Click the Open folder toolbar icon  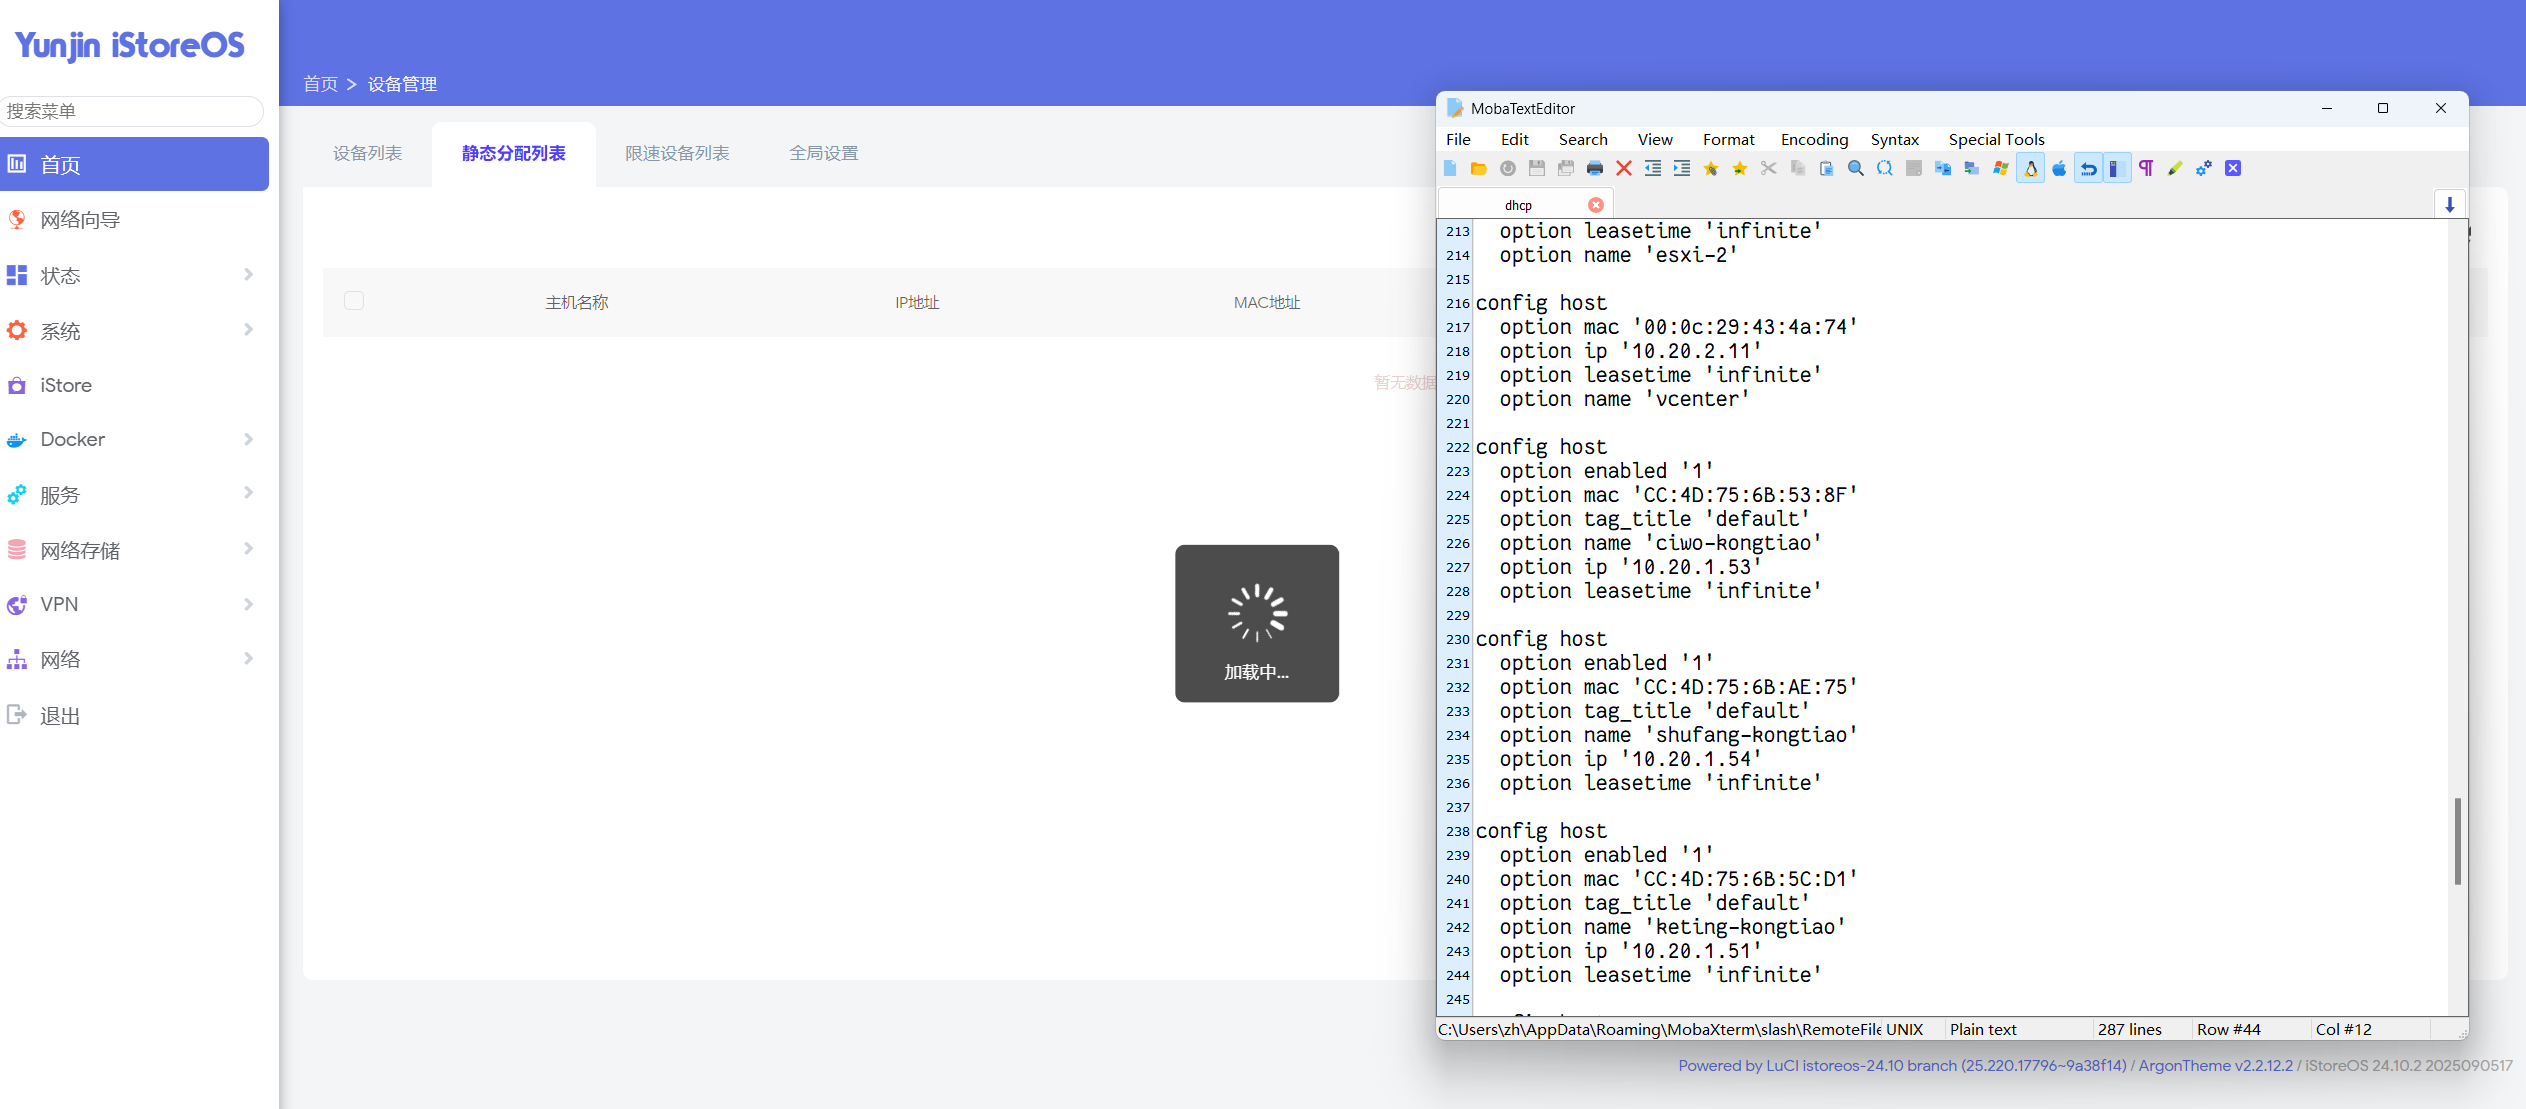1478,168
